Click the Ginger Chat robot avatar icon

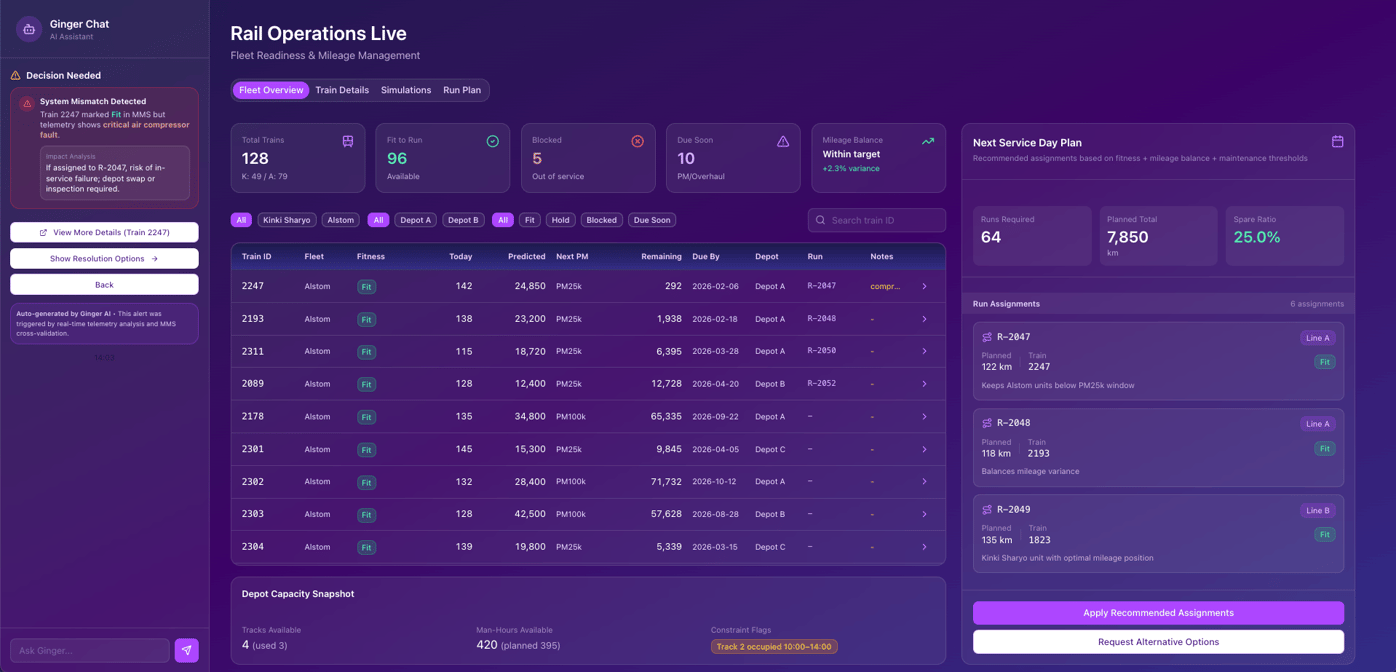coord(29,29)
